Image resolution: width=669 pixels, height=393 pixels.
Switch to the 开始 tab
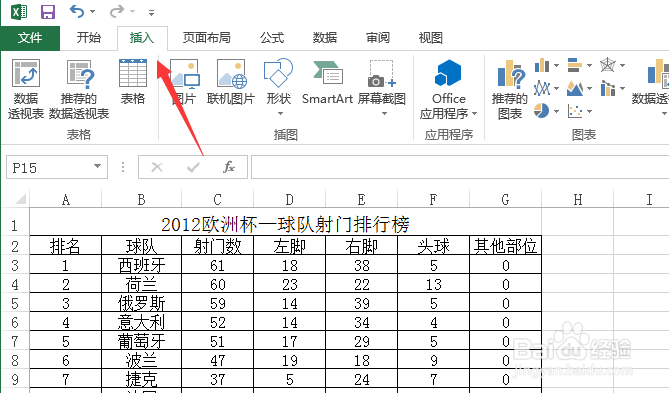tap(89, 38)
